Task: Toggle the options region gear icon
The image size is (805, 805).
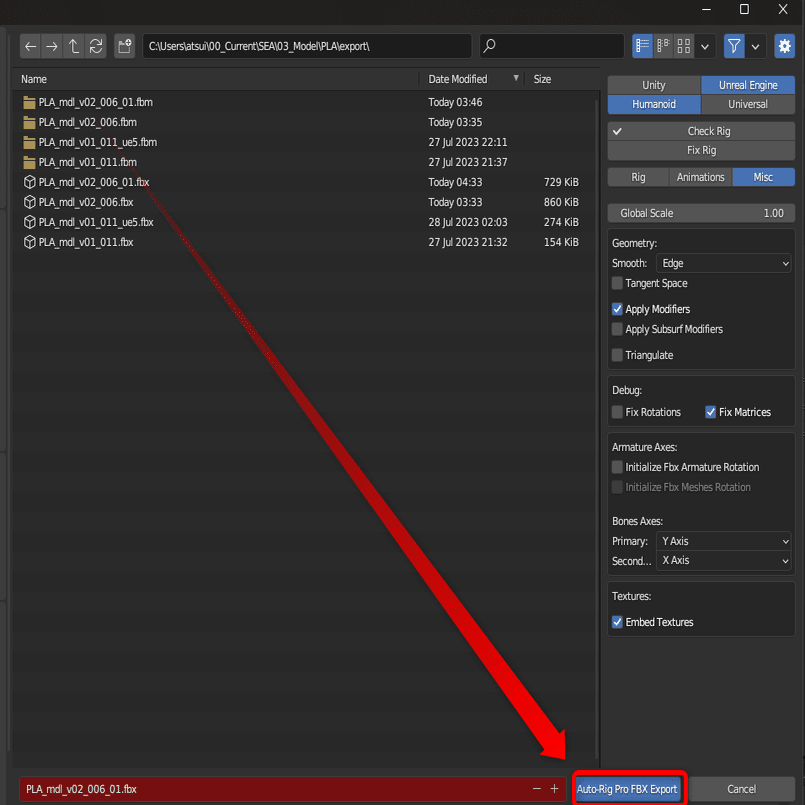Action: pyautogui.click(x=784, y=47)
